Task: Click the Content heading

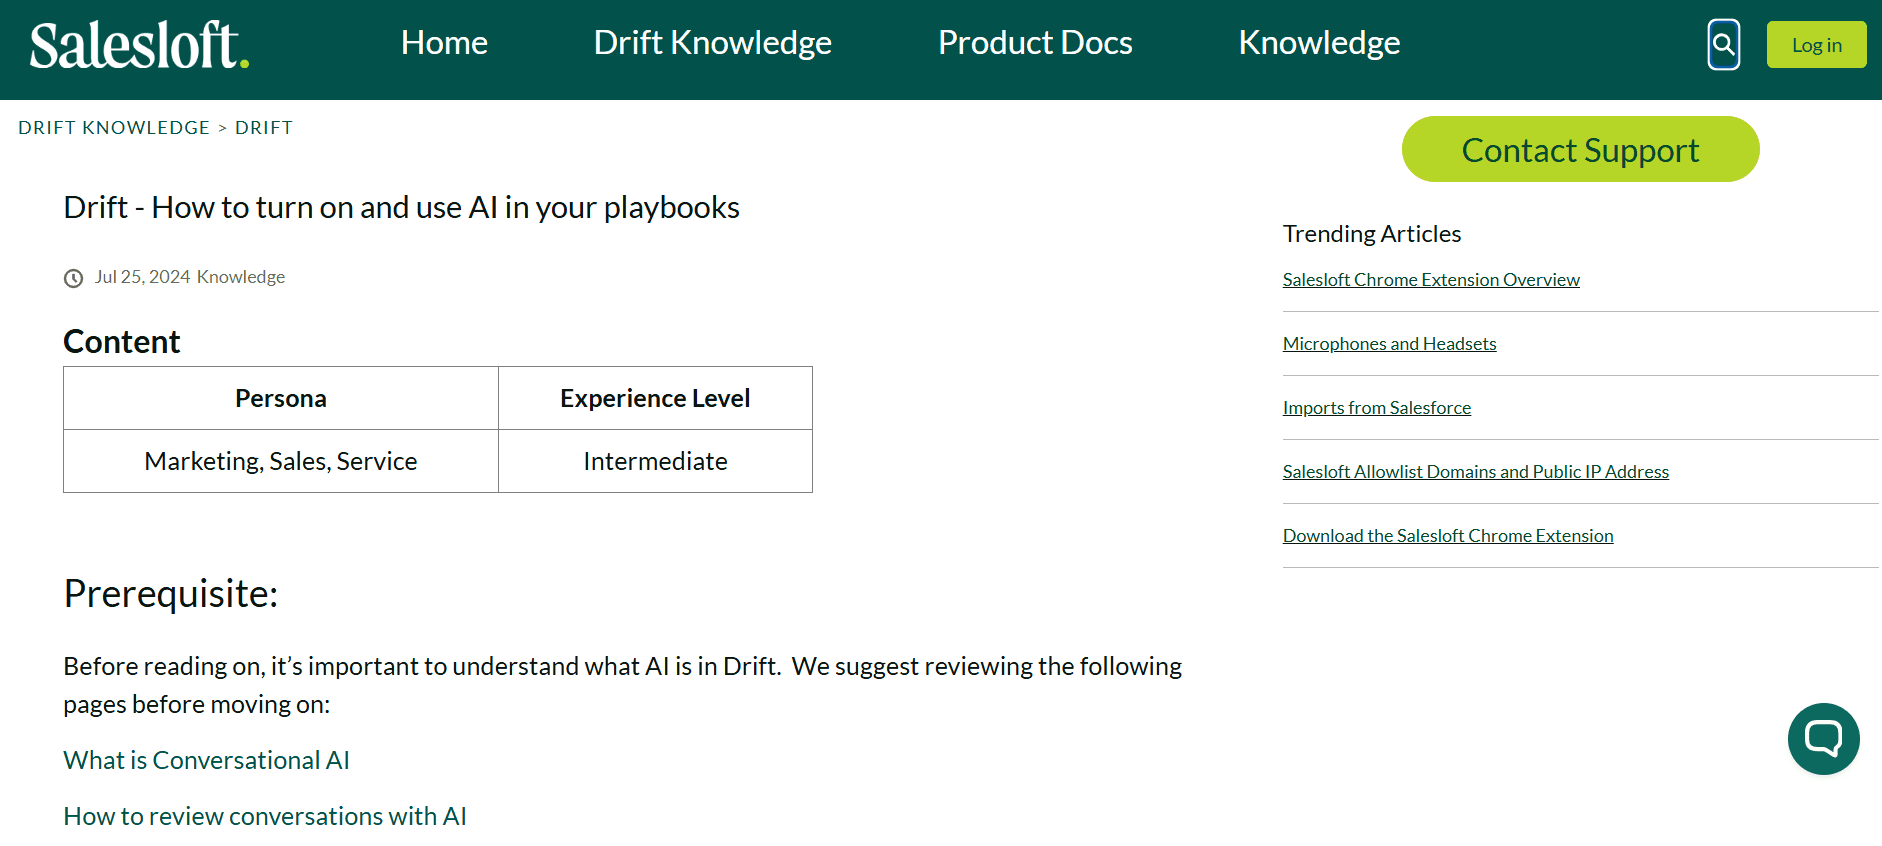Action: point(122,342)
